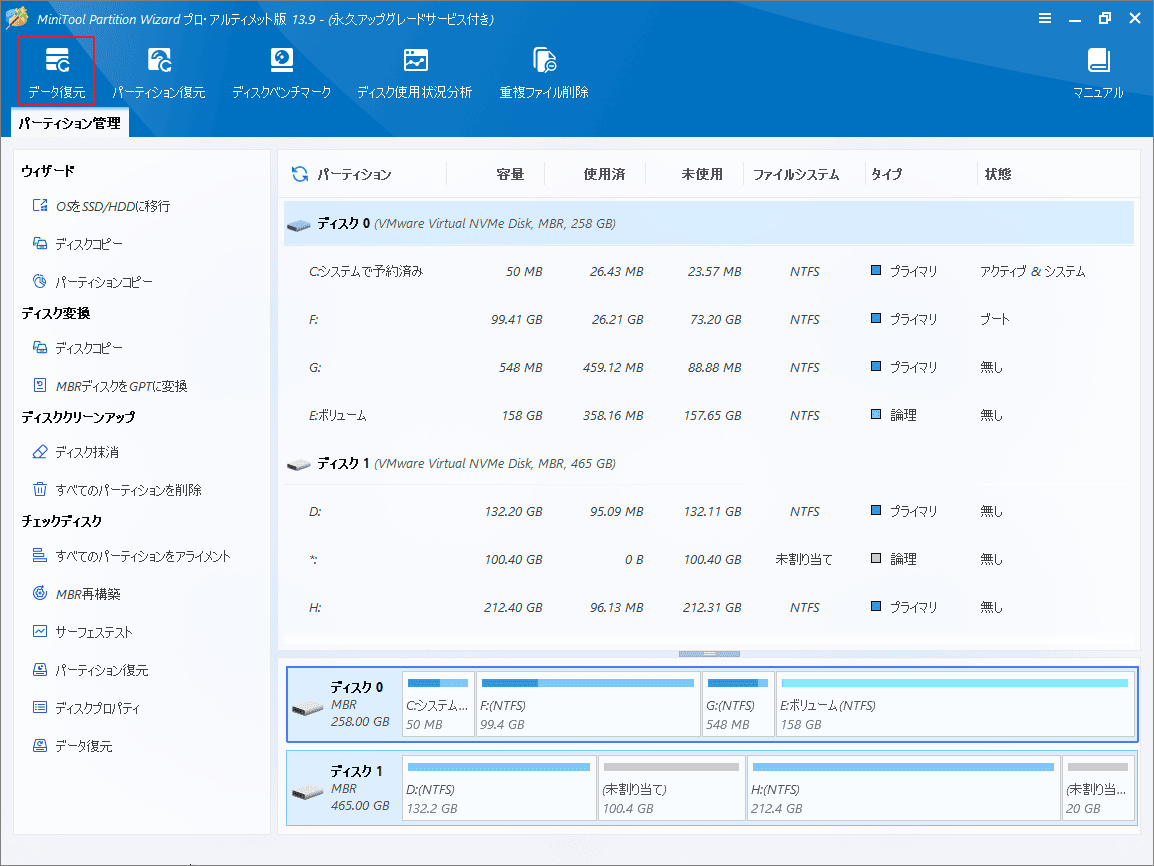
Task: Open ディスク使用状況分析 tool
Action: coord(414,72)
